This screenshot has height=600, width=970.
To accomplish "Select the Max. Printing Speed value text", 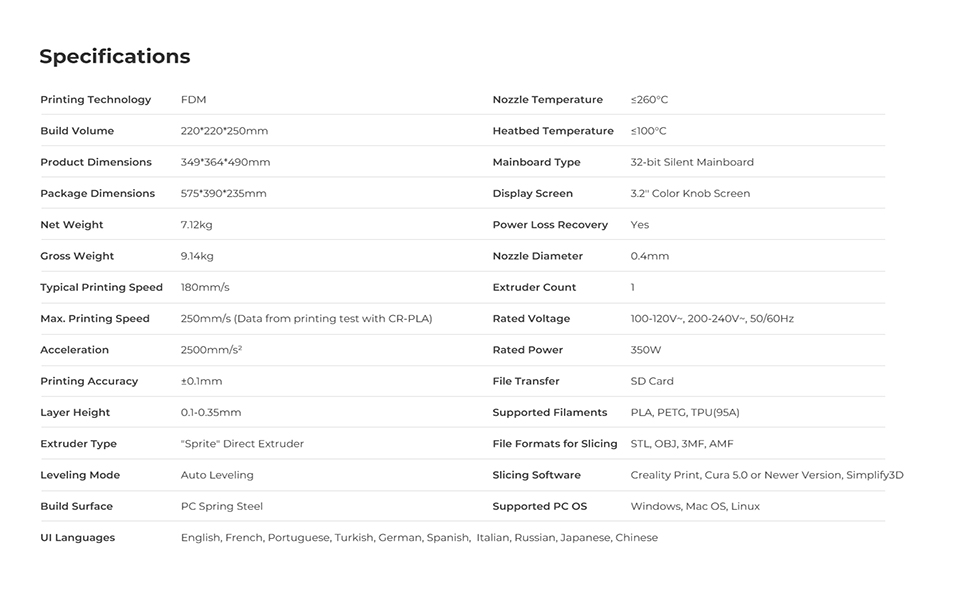I will click(306, 319).
